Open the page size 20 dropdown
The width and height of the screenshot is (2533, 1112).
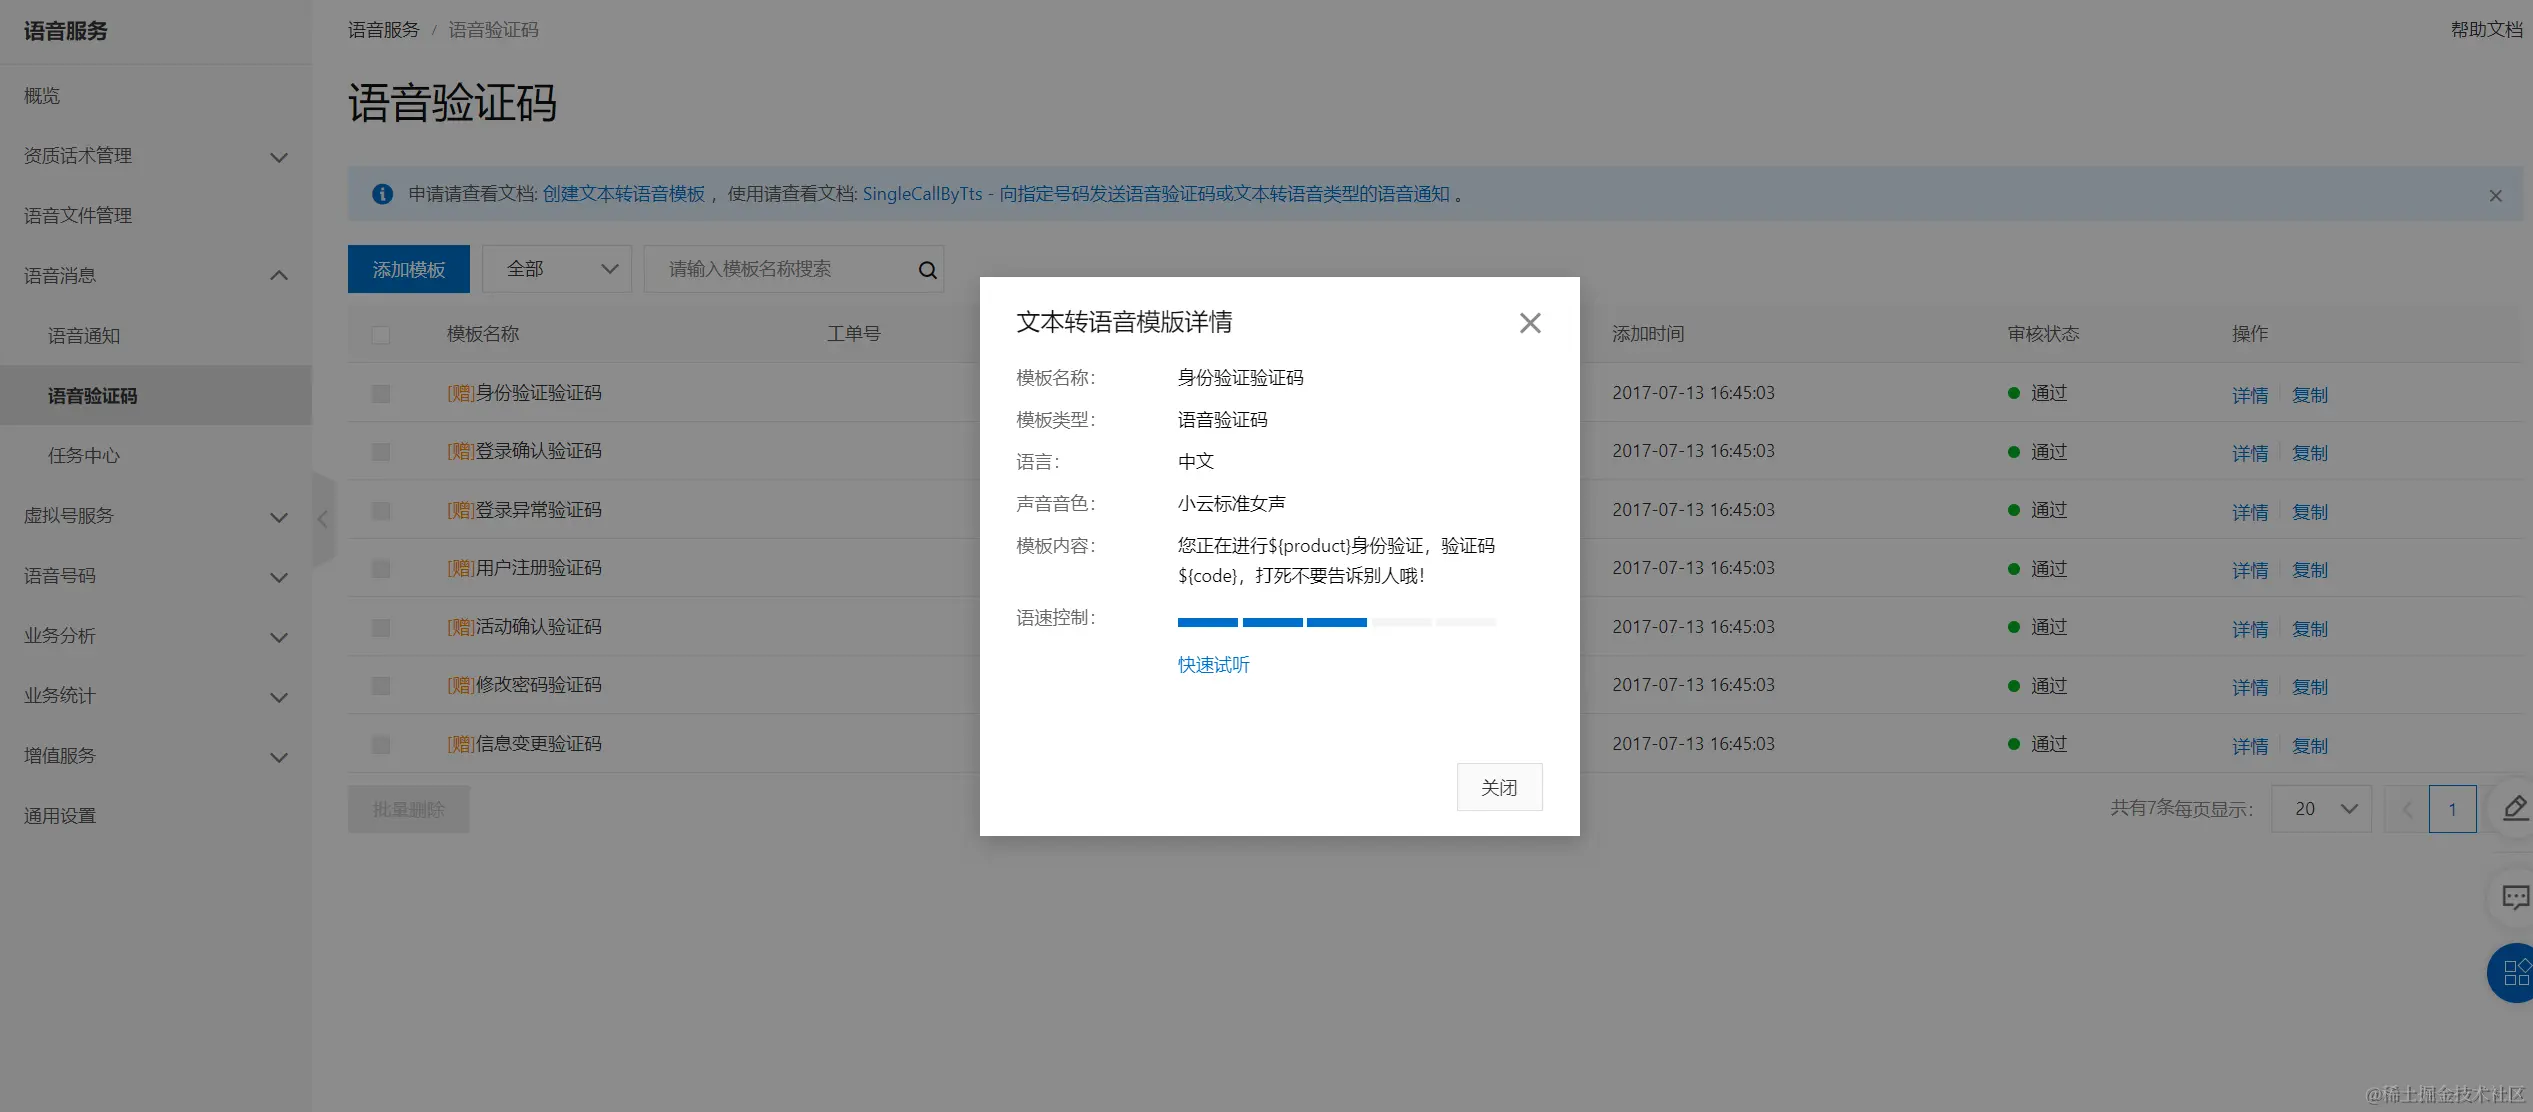[2320, 808]
